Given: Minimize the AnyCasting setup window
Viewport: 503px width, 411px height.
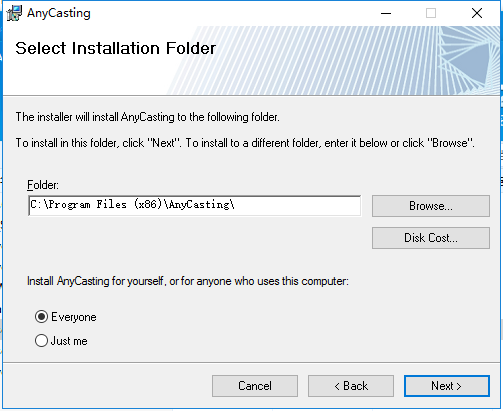Looking at the screenshot, I should pyautogui.click(x=386, y=13).
